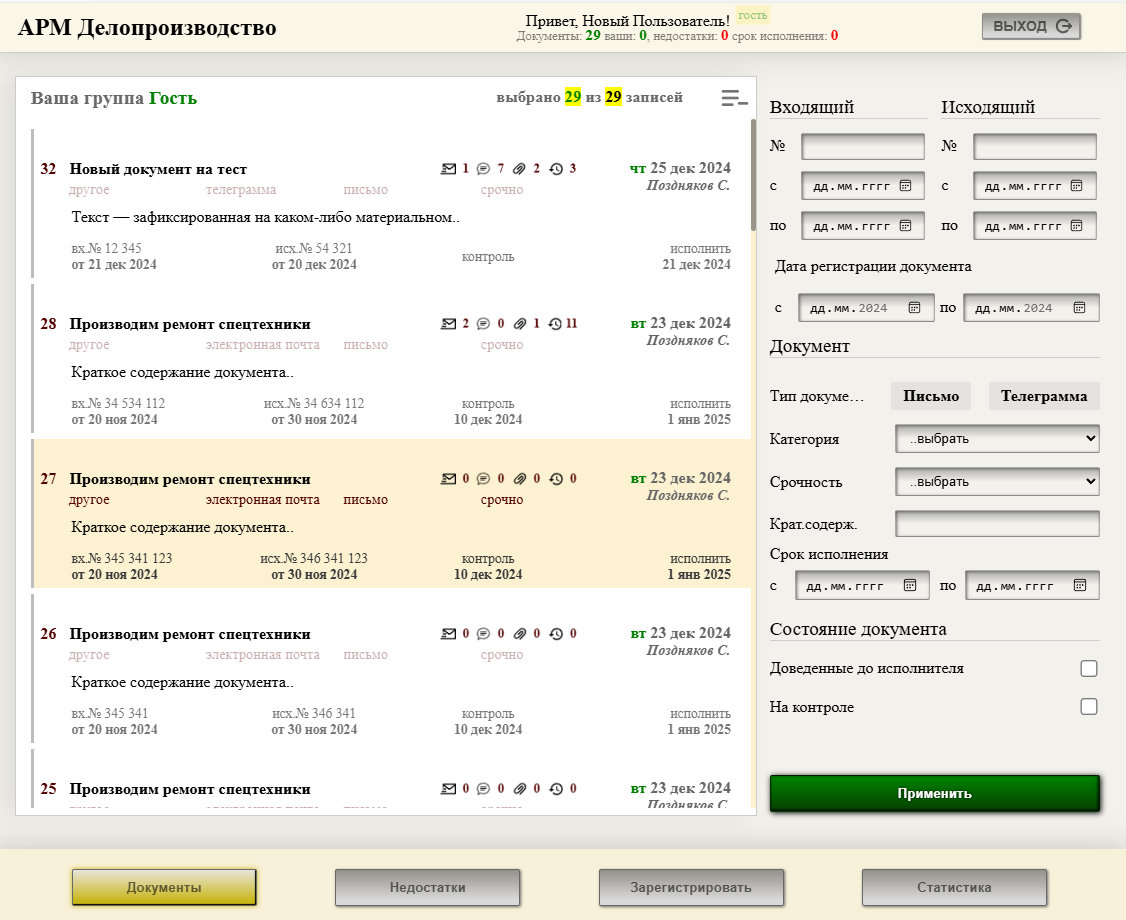This screenshot has width=1126, height=920.
Task: Open calendar for registration date 'с' field
Action: pos(914,308)
